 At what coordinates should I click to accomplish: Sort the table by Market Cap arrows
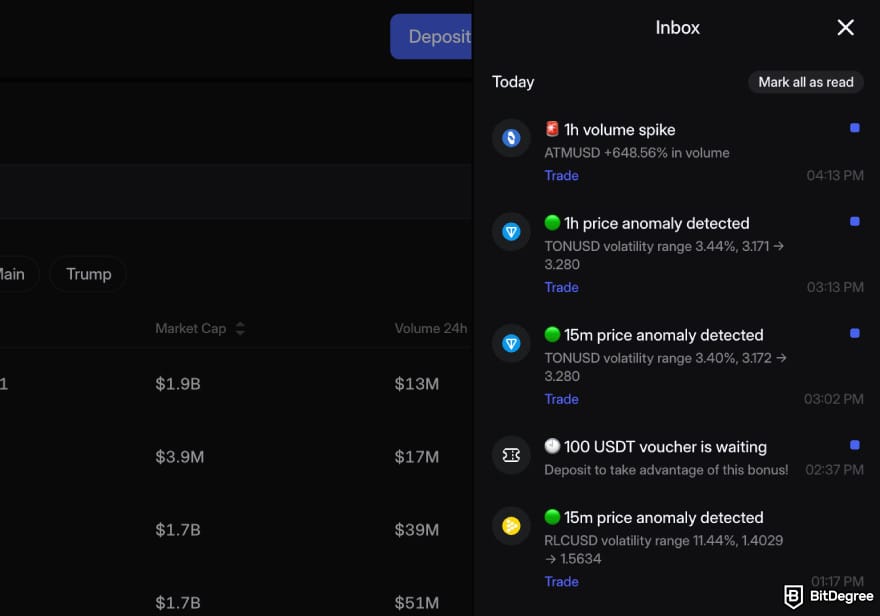coord(240,328)
